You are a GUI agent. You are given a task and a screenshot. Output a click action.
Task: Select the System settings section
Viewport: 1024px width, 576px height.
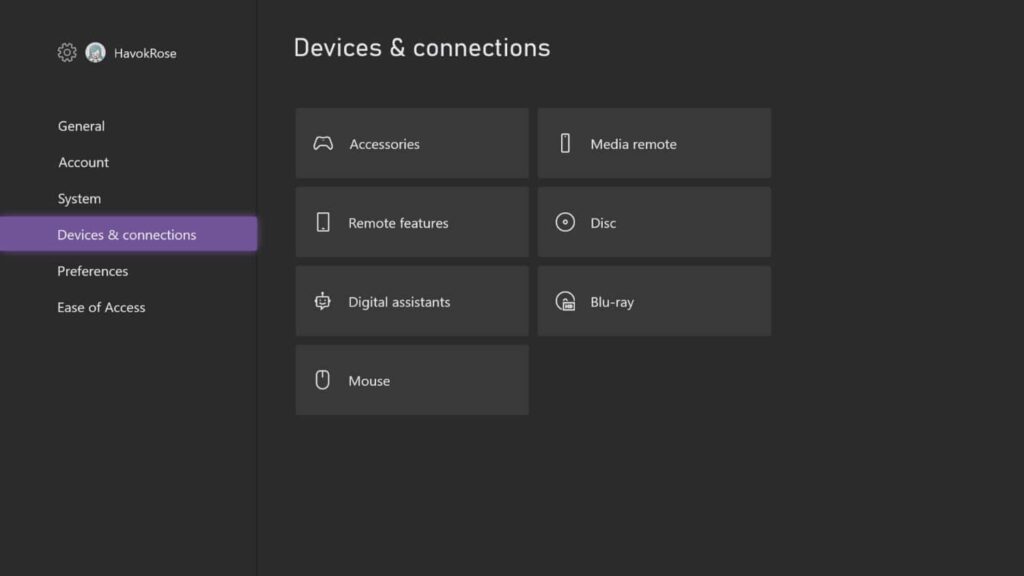point(79,198)
